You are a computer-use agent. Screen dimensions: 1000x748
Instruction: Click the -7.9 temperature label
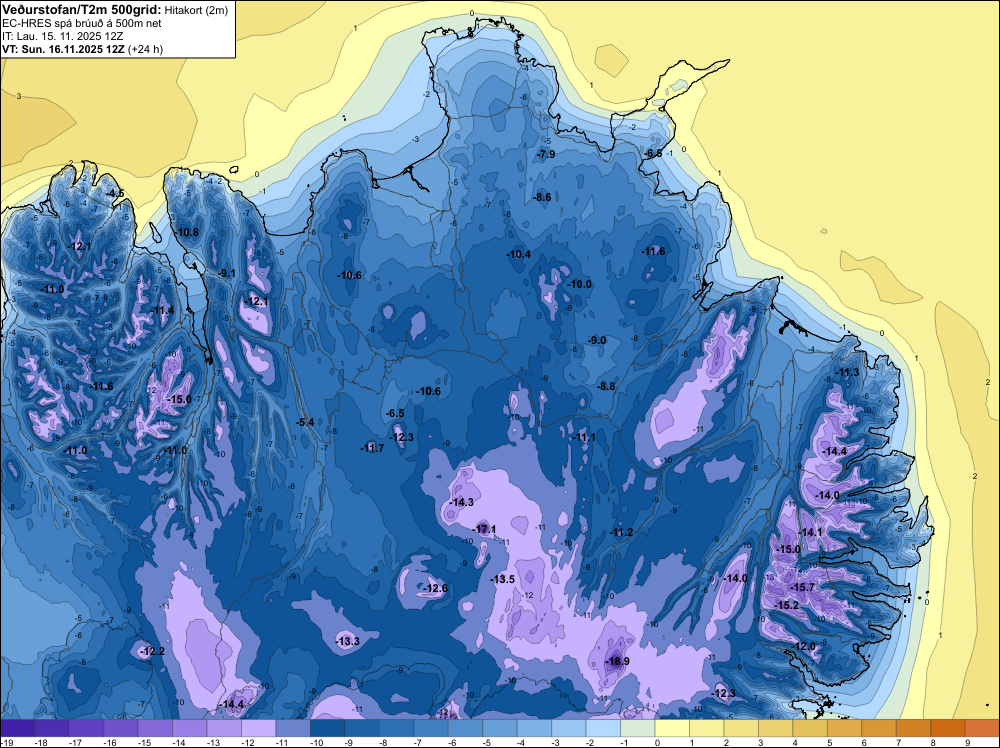point(546,154)
